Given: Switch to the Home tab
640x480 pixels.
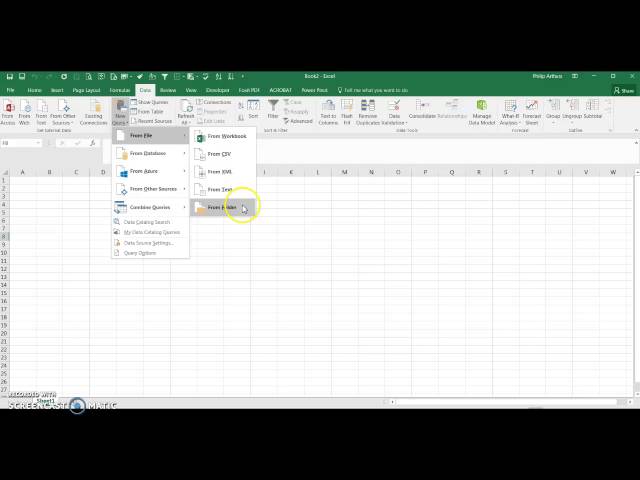Looking at the screenshot, I should (x=34, y=90).
